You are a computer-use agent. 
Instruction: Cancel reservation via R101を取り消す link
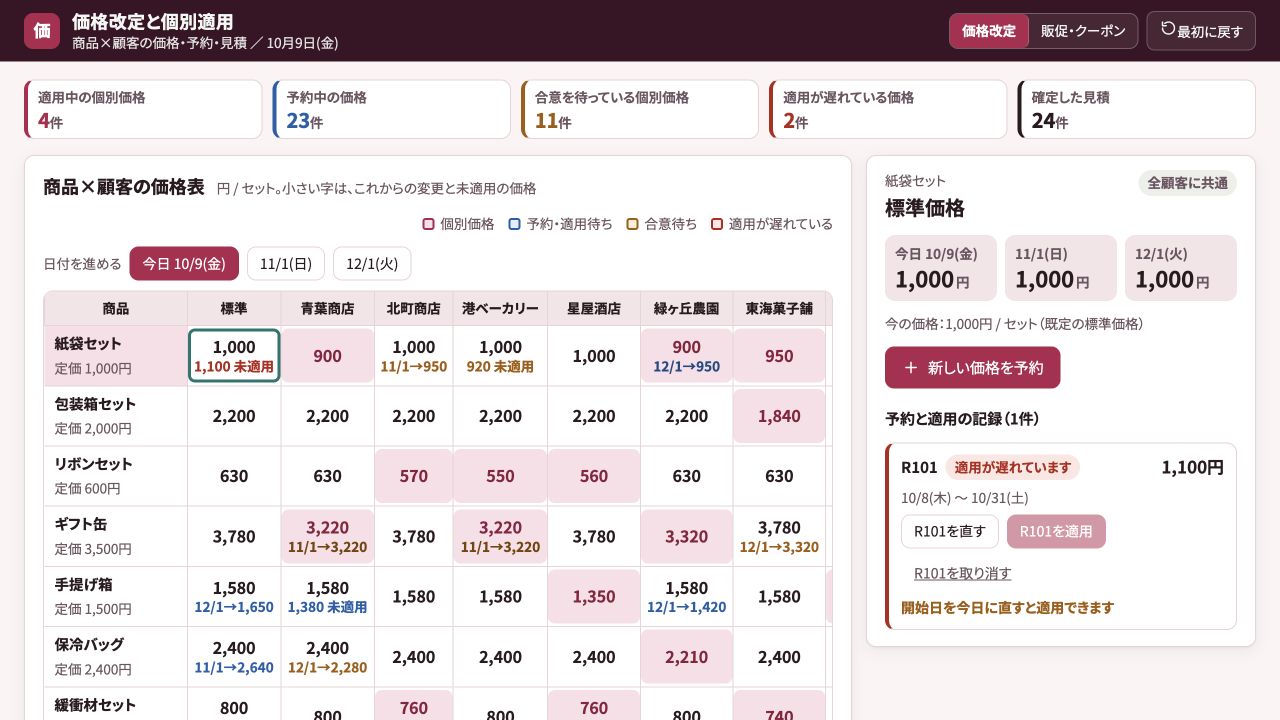(963, 574)
